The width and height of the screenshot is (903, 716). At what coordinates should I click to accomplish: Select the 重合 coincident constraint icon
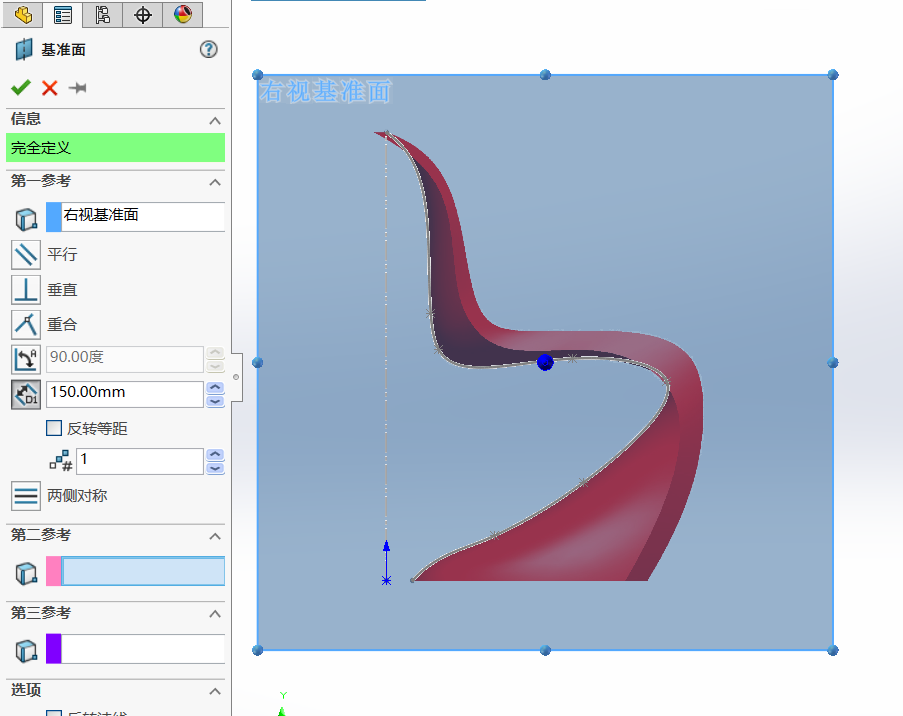(26, 325)
